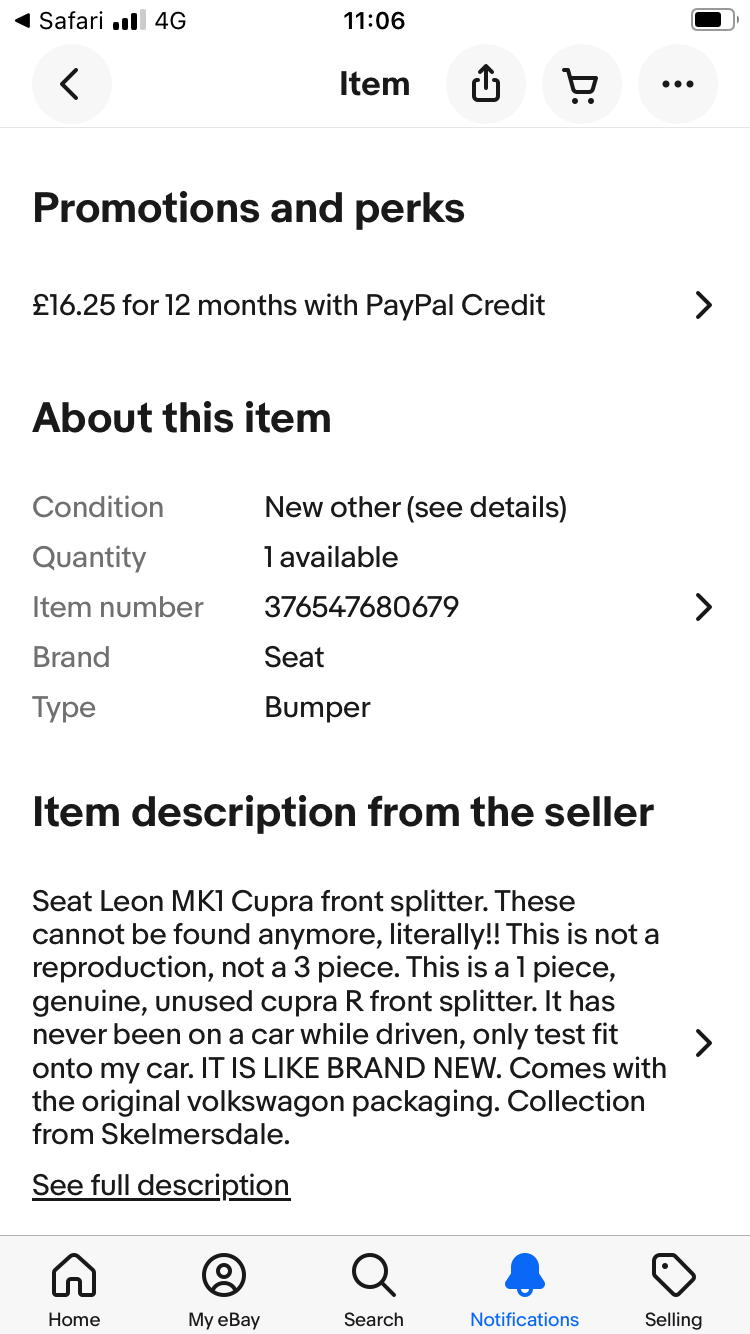Tap the Condition value New other
This screenshot has width=750, height=1334.
415,507
